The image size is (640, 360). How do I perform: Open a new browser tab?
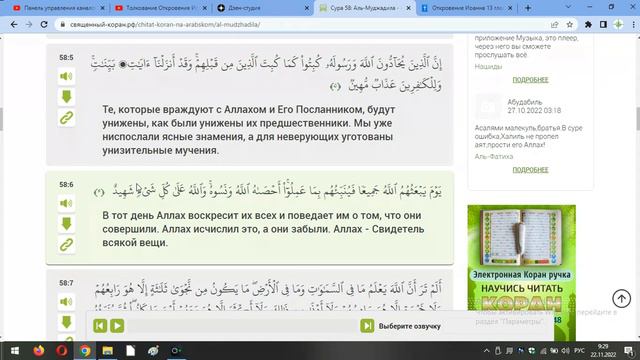(528, 8)
